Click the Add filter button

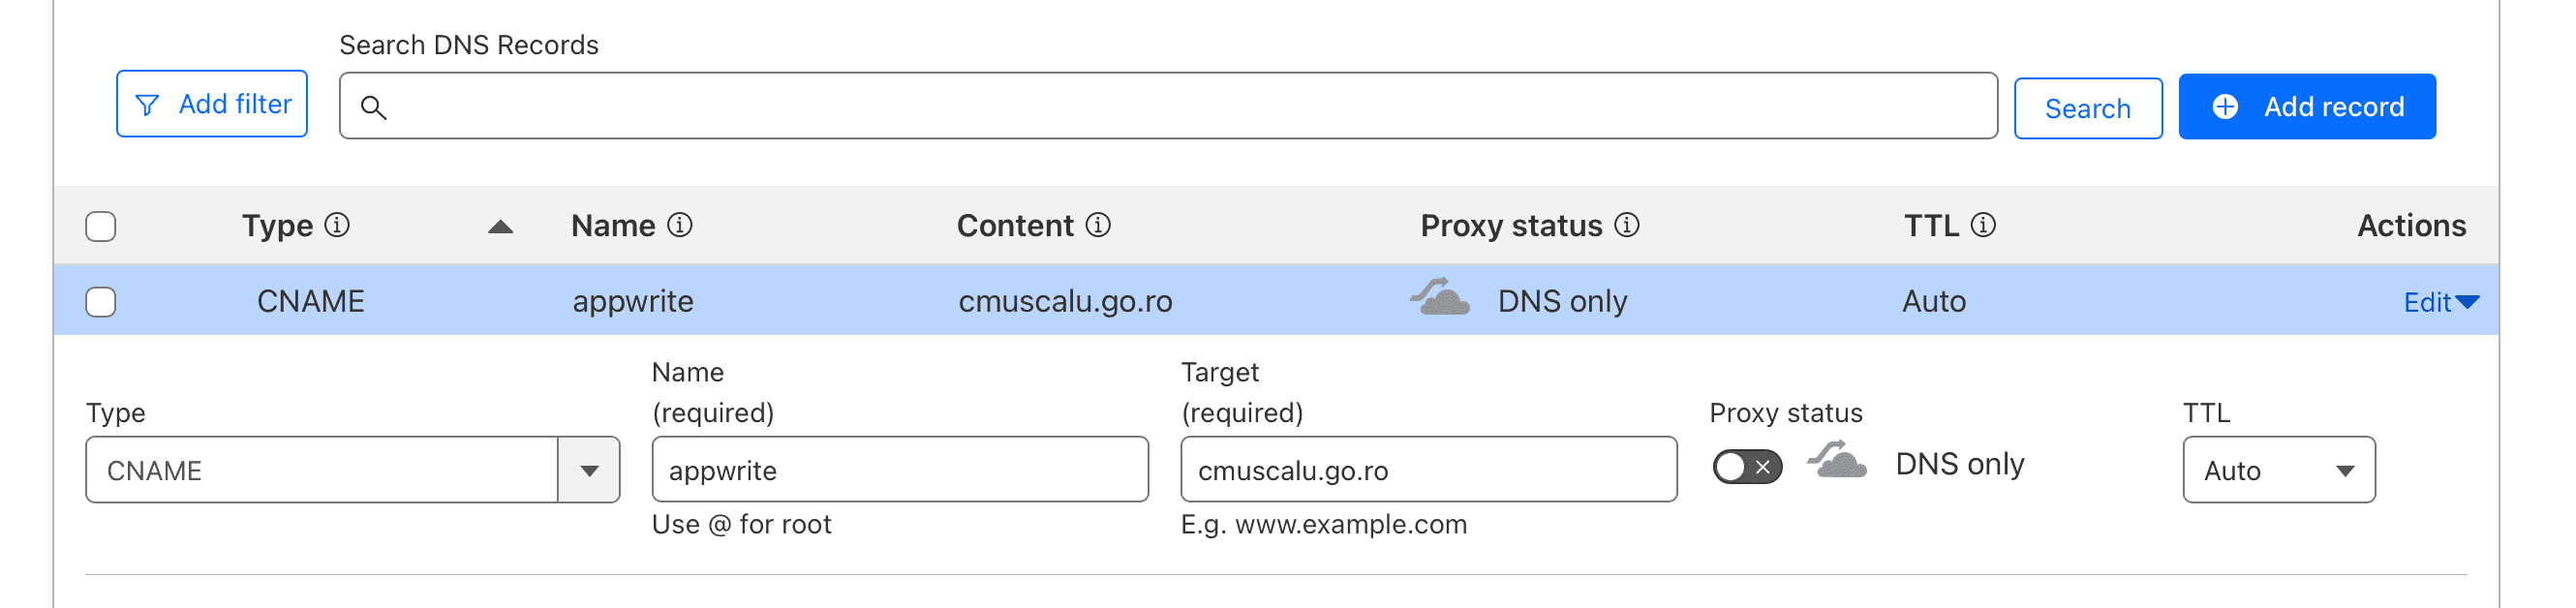click(212, 104)
